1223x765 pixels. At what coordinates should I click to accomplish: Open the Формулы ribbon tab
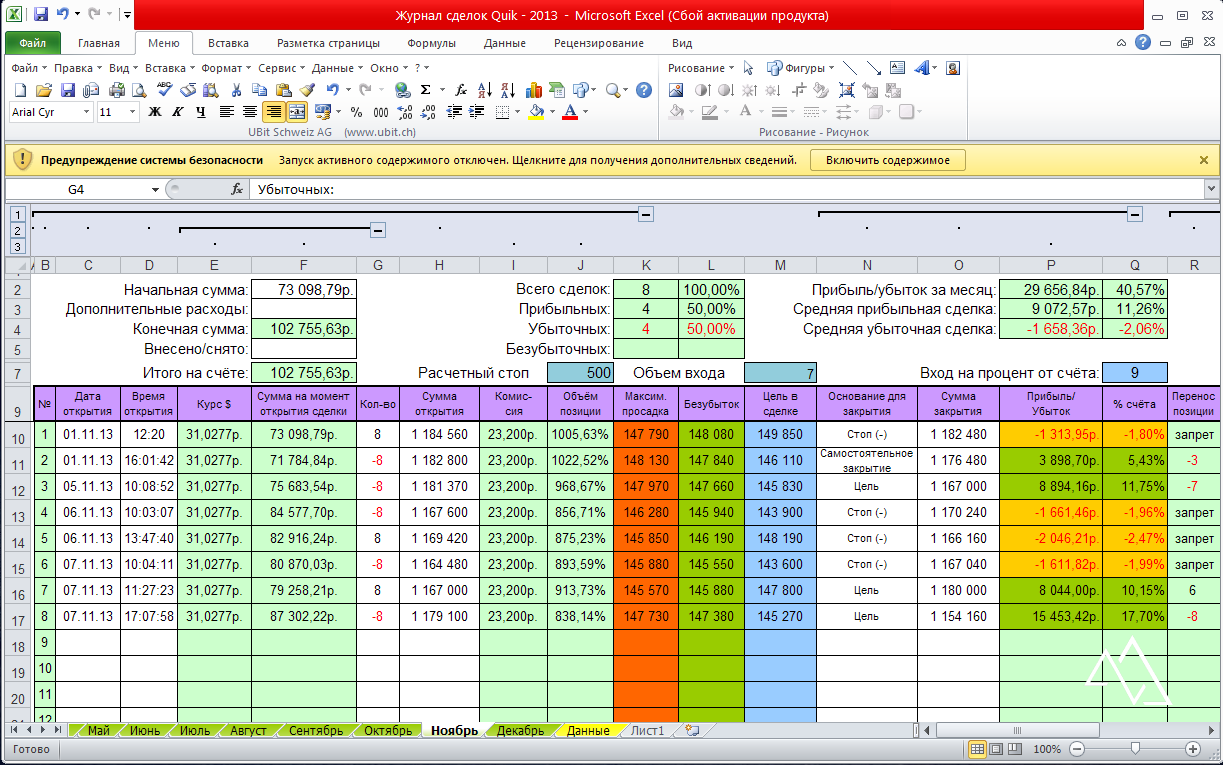pos(431,43)
